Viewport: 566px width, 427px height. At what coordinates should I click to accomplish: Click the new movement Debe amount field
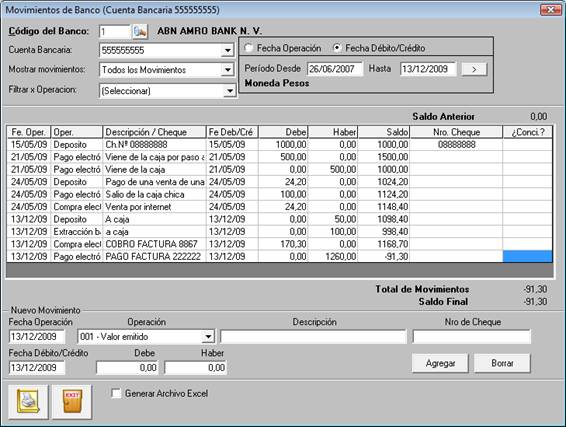pos(127,368)
